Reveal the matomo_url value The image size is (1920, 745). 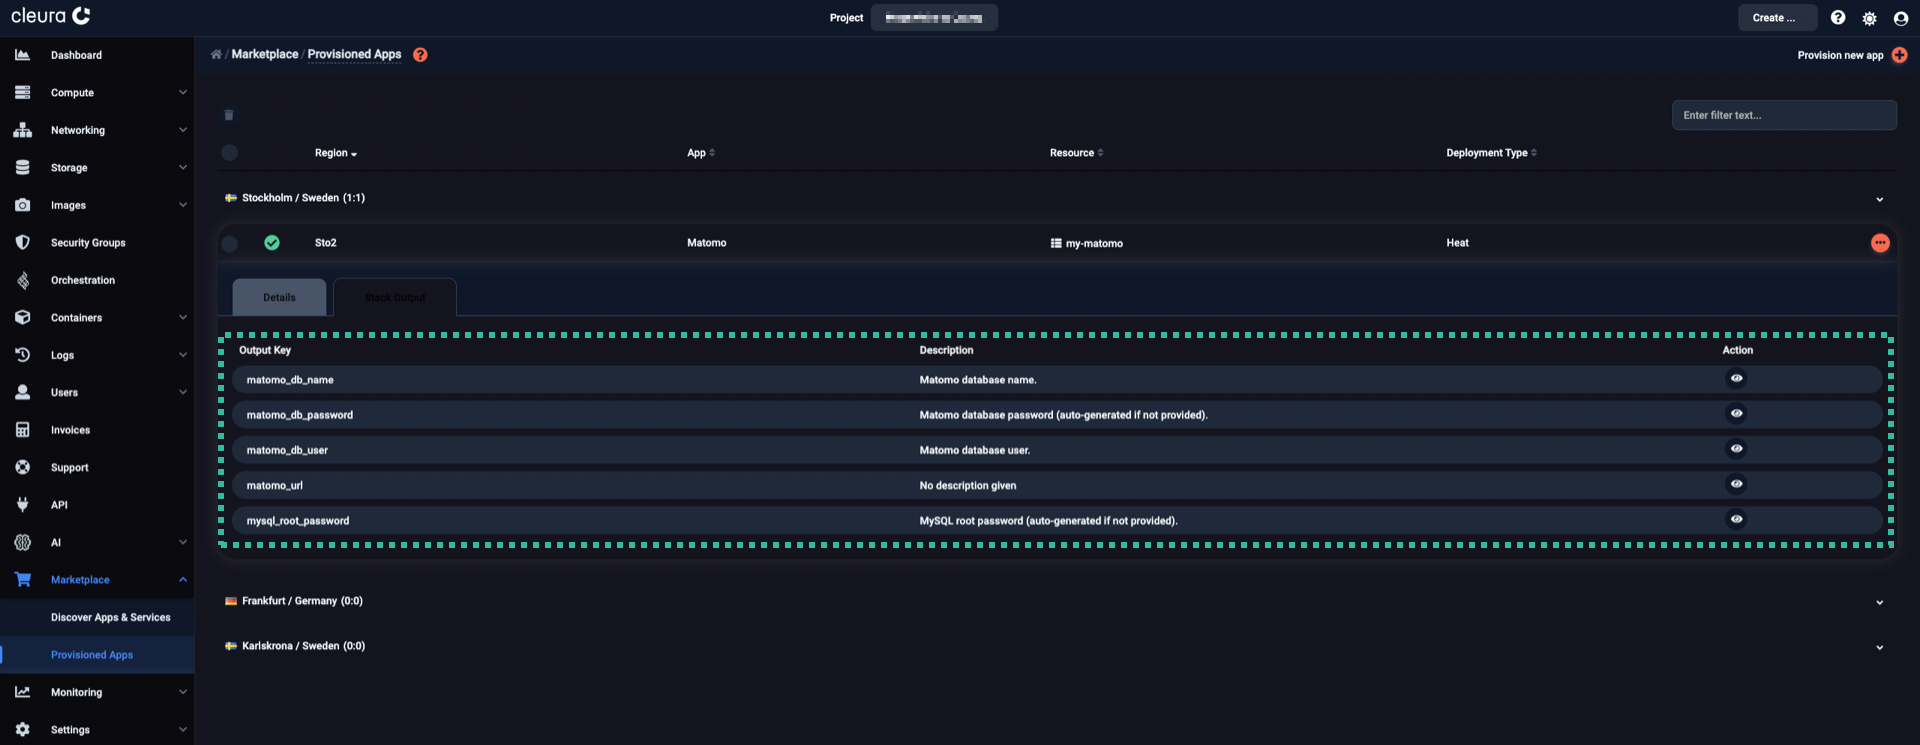[x=1736, y=484]
